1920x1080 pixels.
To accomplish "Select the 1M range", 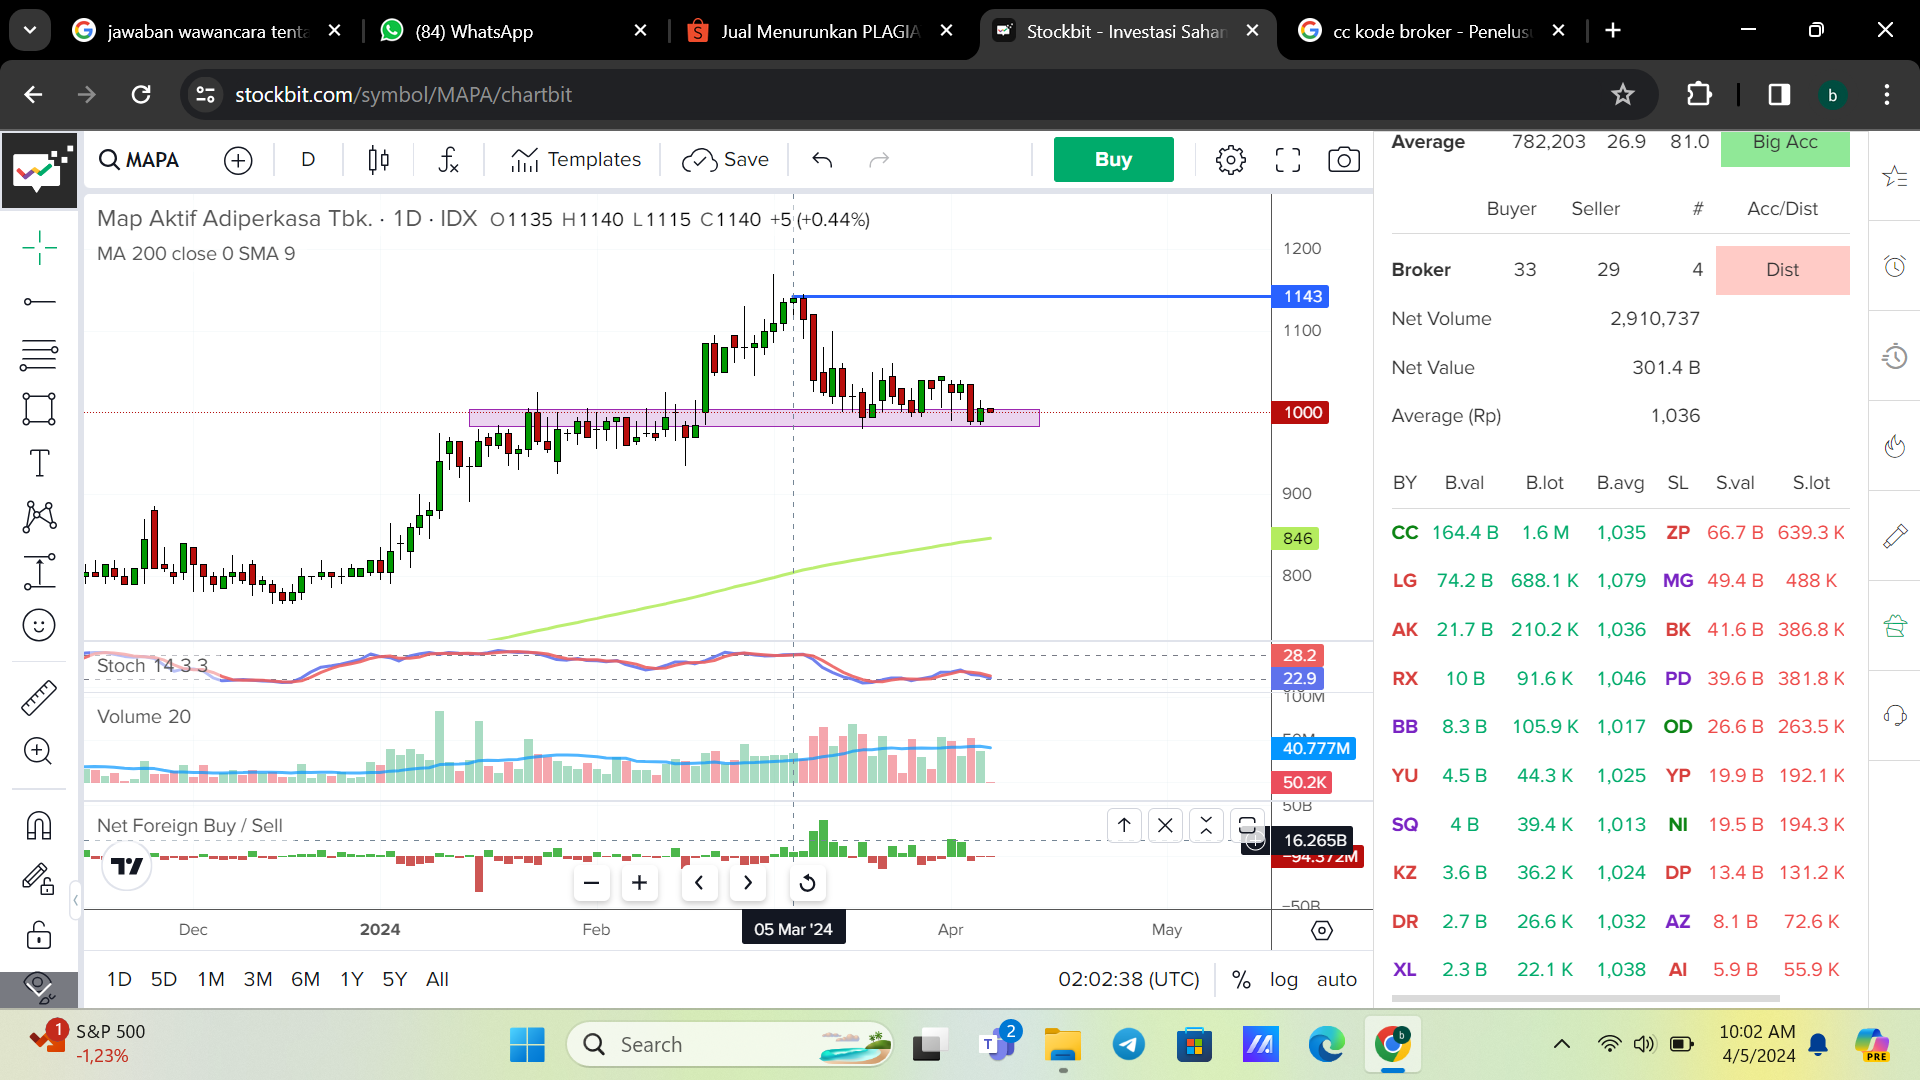I will 211,979.
